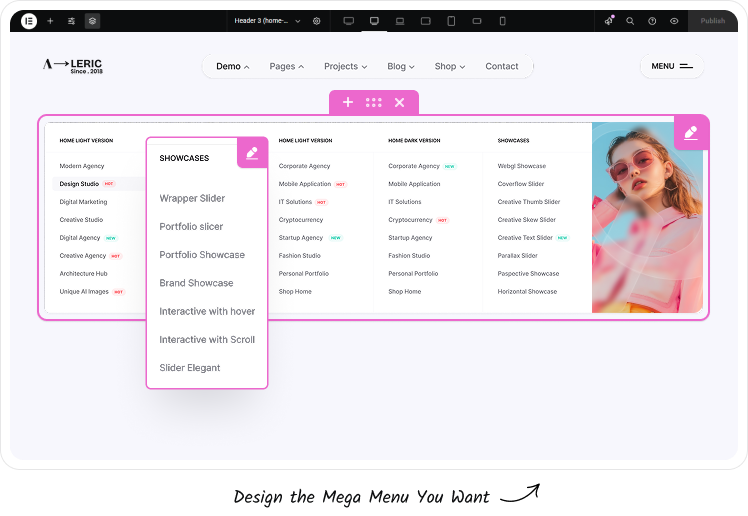Expand the Shop menu dropdown

pos(450,66)
